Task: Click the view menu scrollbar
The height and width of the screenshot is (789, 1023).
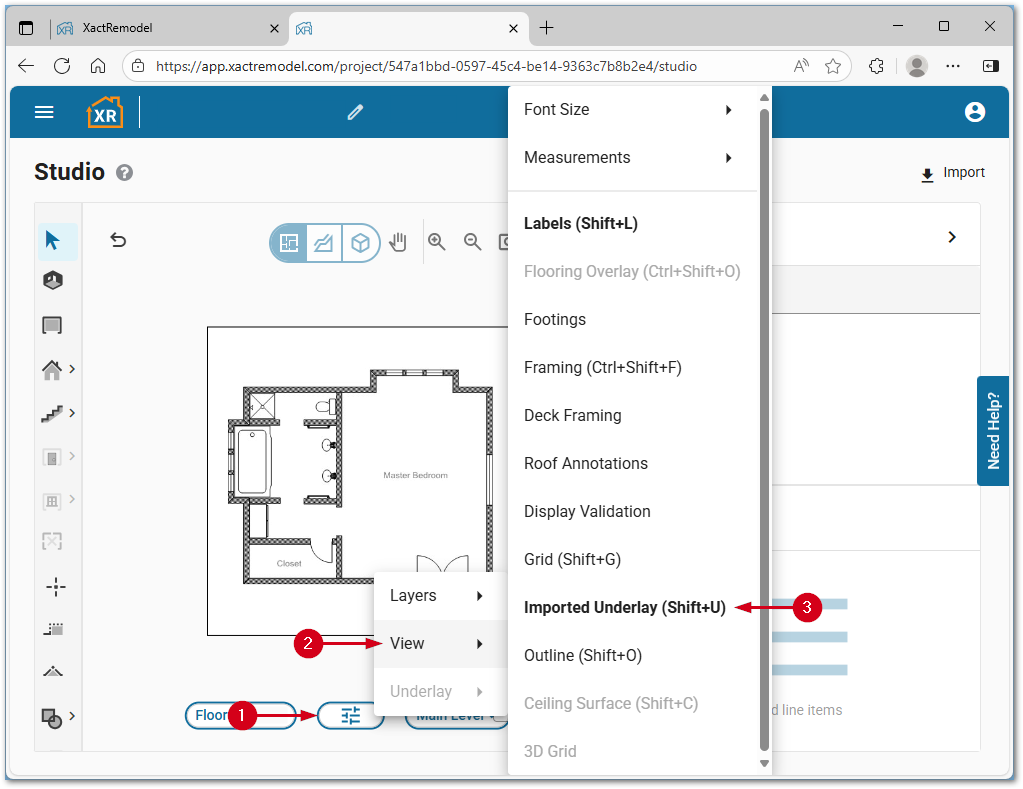Action: coord(765,430)
